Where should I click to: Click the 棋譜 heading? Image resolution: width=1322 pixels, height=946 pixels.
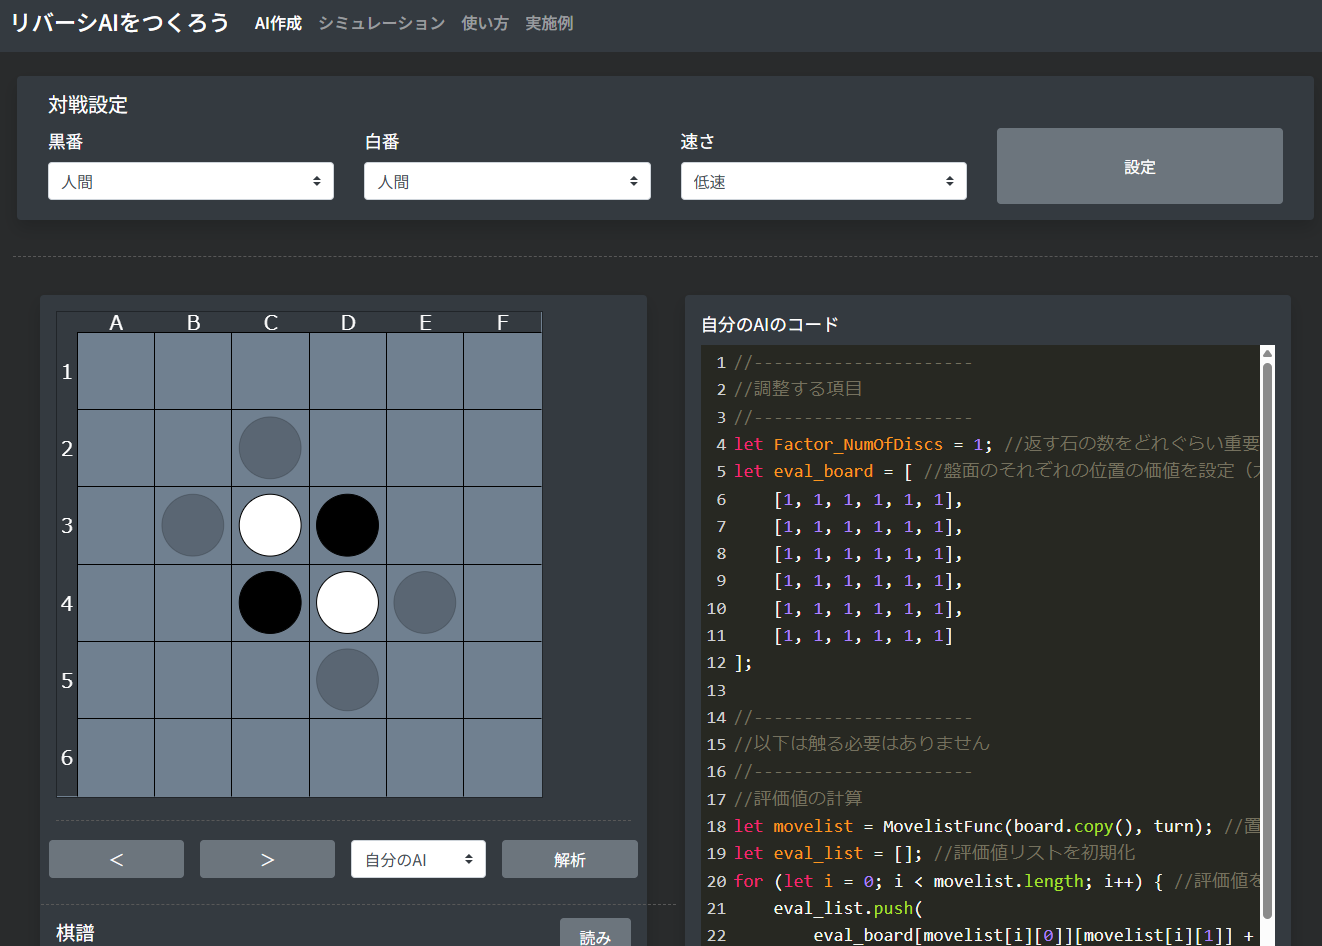75,933
